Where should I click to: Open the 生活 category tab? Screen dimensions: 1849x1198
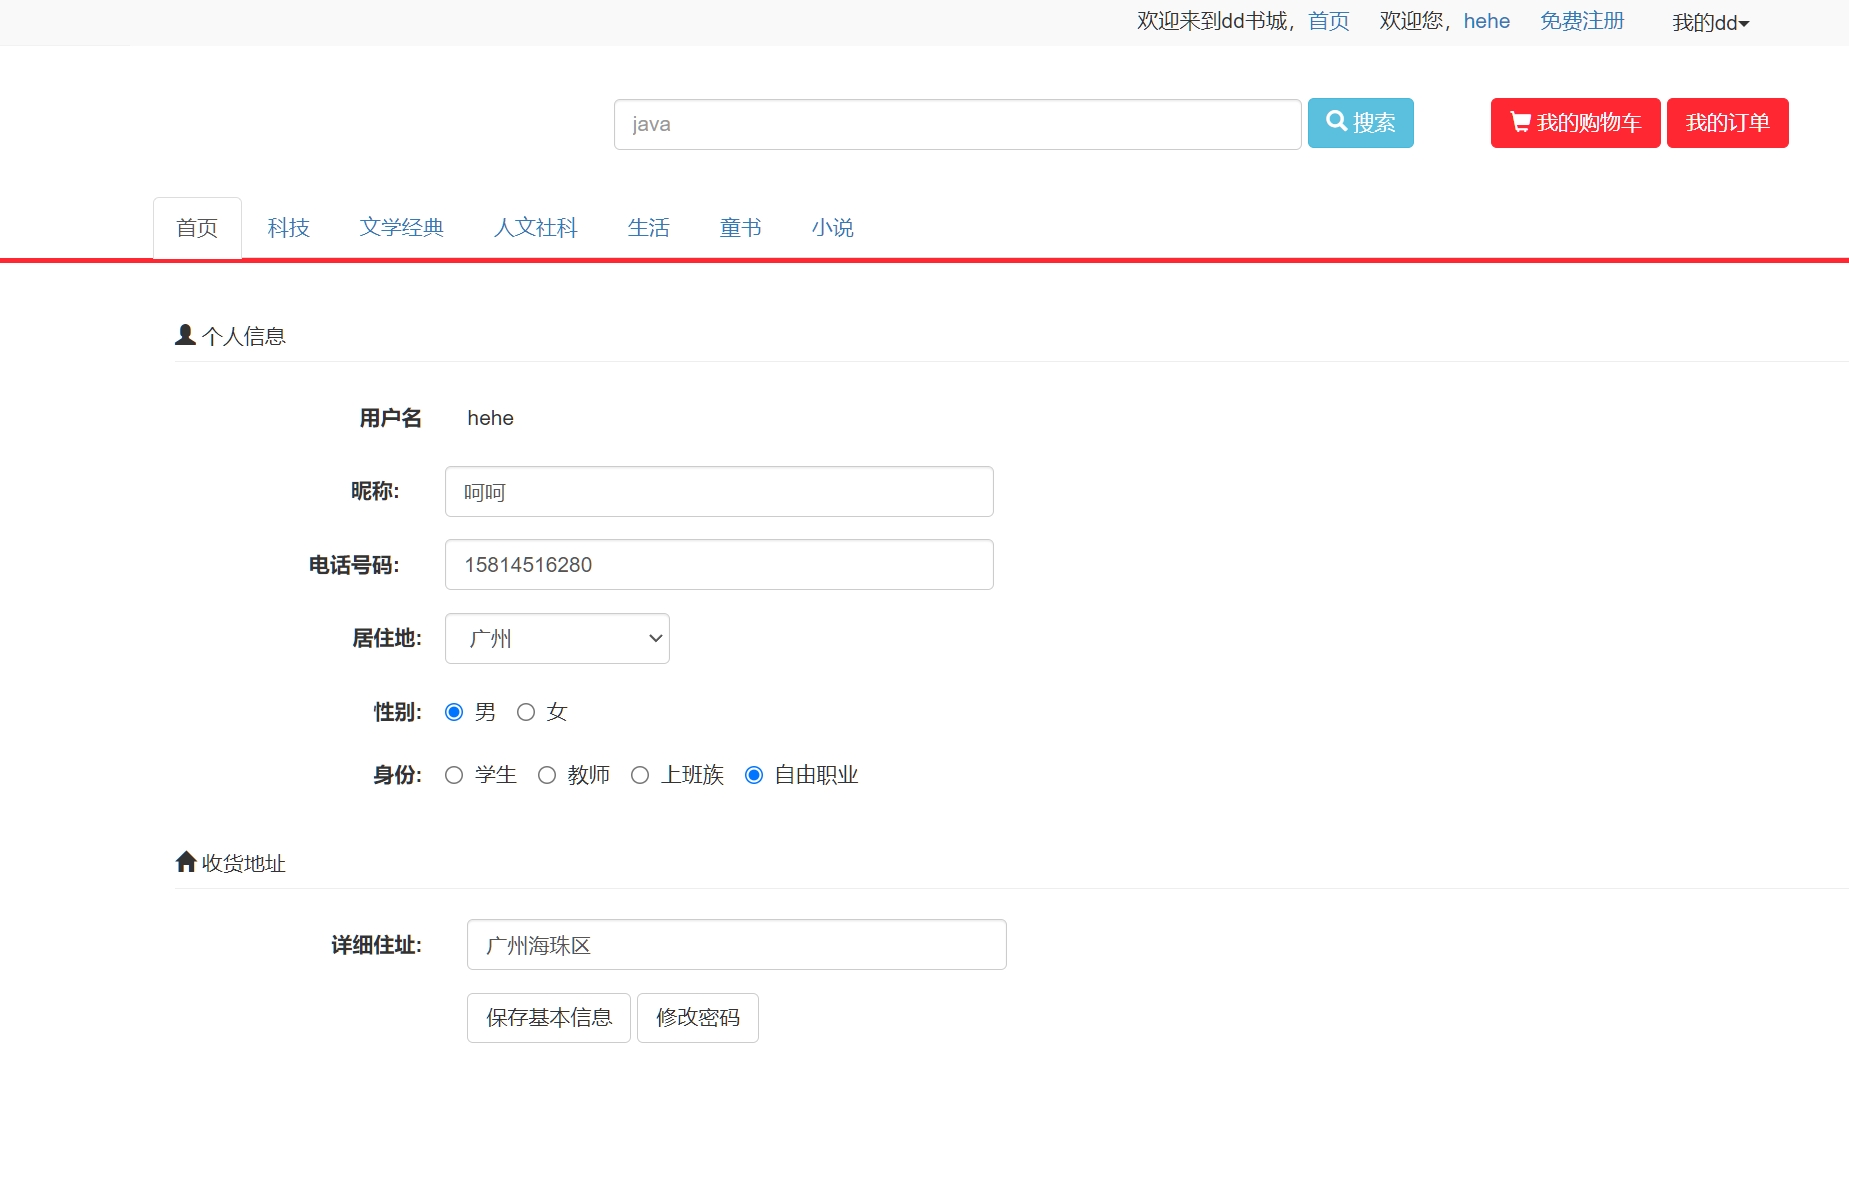pos(649,228)
